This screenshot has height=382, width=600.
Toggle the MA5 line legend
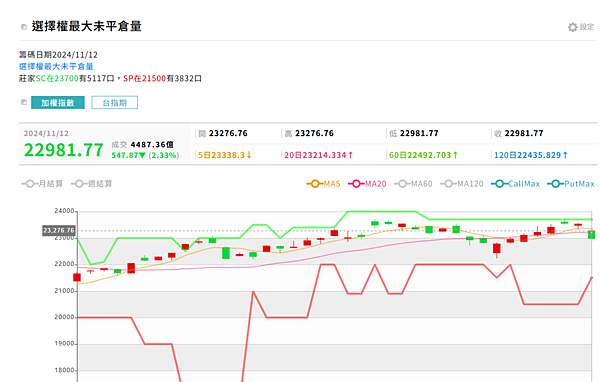click(x=323, y=184)
